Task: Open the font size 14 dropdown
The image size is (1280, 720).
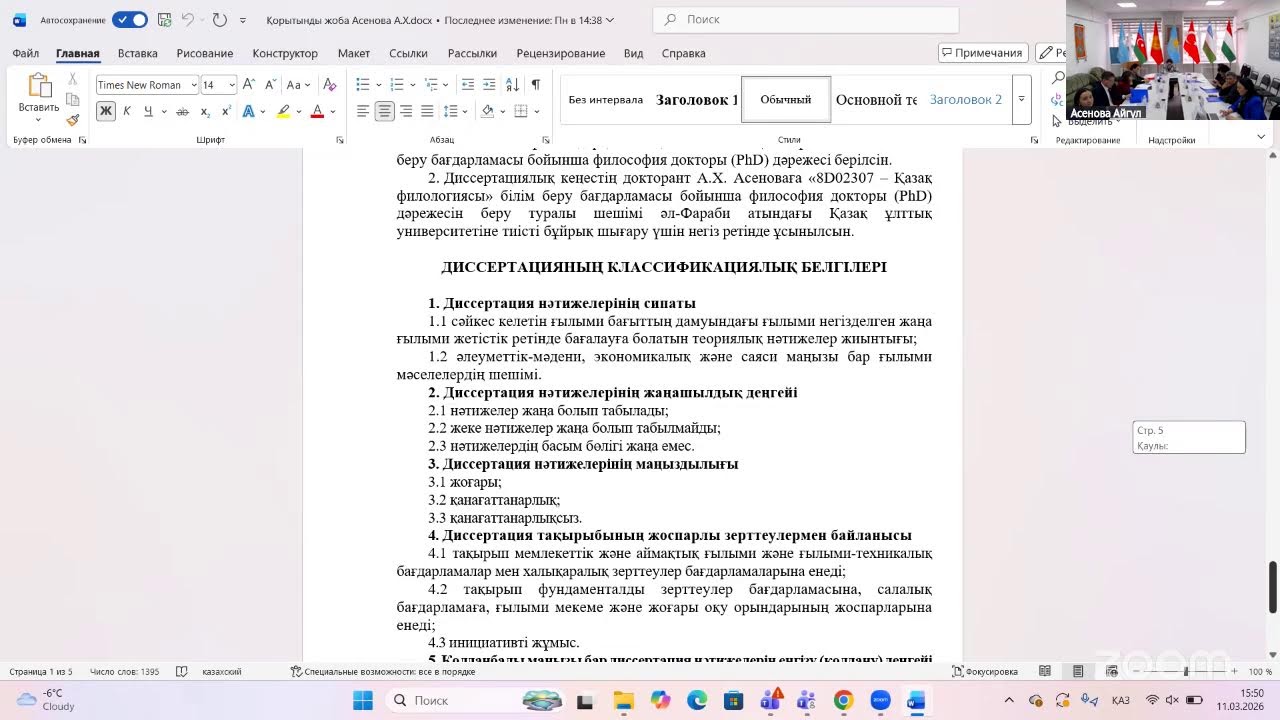Action: [219, 85]
